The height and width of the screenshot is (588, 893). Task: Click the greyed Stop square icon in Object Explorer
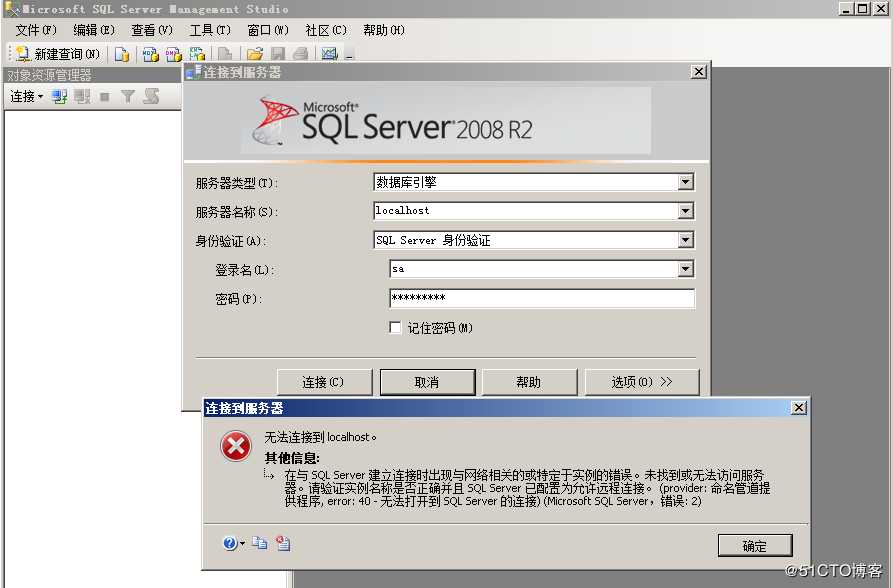(x=104, y=96)
